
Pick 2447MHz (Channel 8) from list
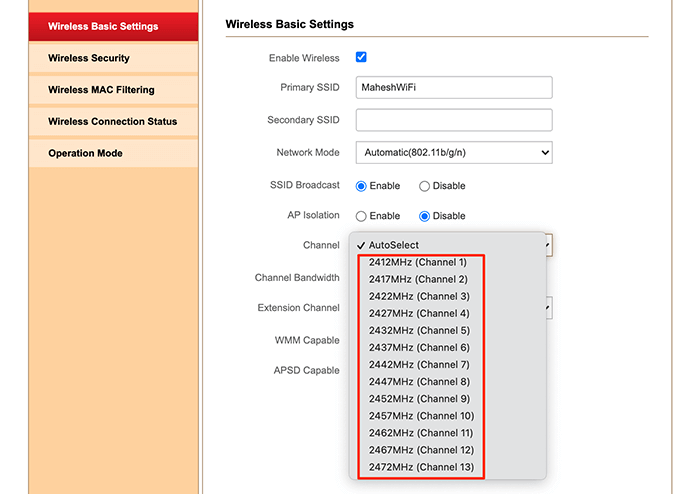(x=418, y=381)
